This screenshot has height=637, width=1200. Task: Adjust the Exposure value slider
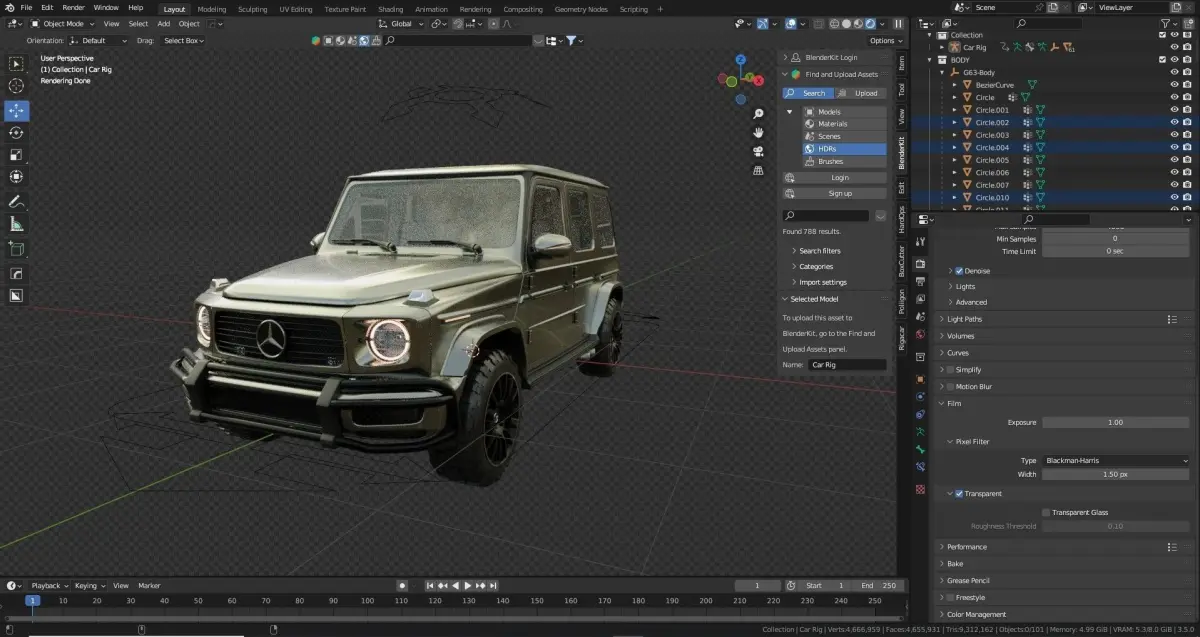pyautogui.click(x=1116, y=423)
